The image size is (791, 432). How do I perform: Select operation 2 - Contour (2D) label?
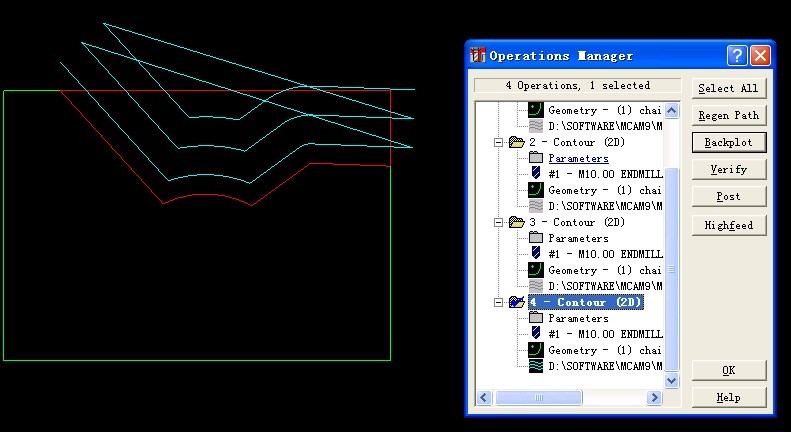pyautogui.click(x=577, y=142)
